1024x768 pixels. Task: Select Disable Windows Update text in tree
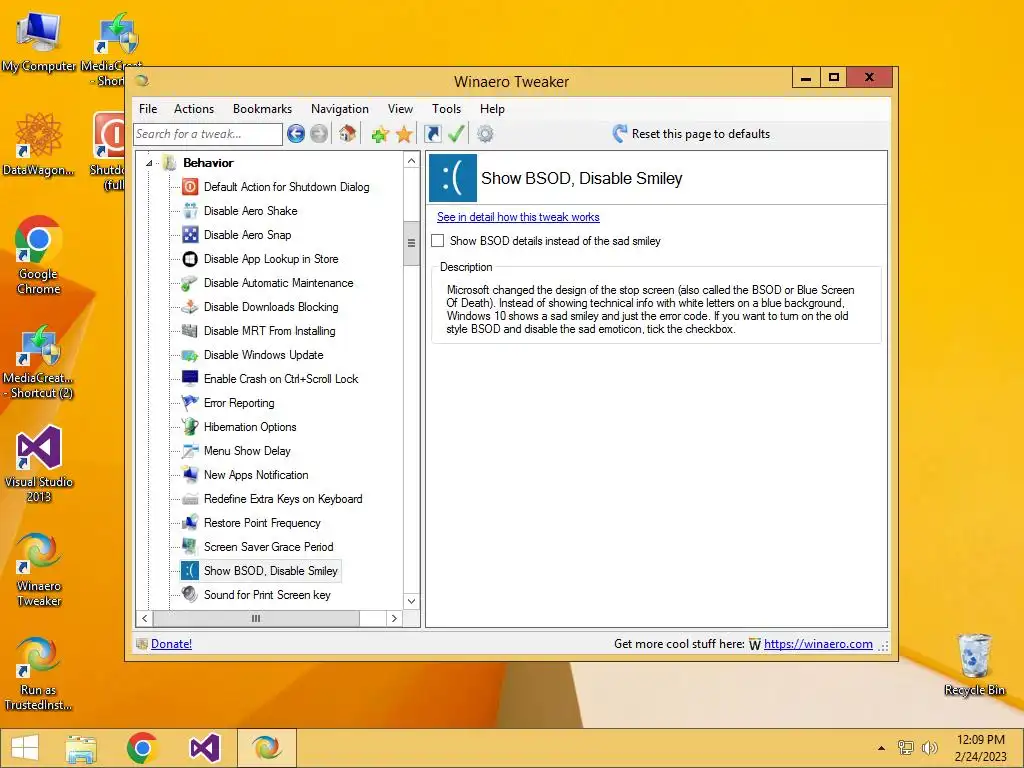263,355
